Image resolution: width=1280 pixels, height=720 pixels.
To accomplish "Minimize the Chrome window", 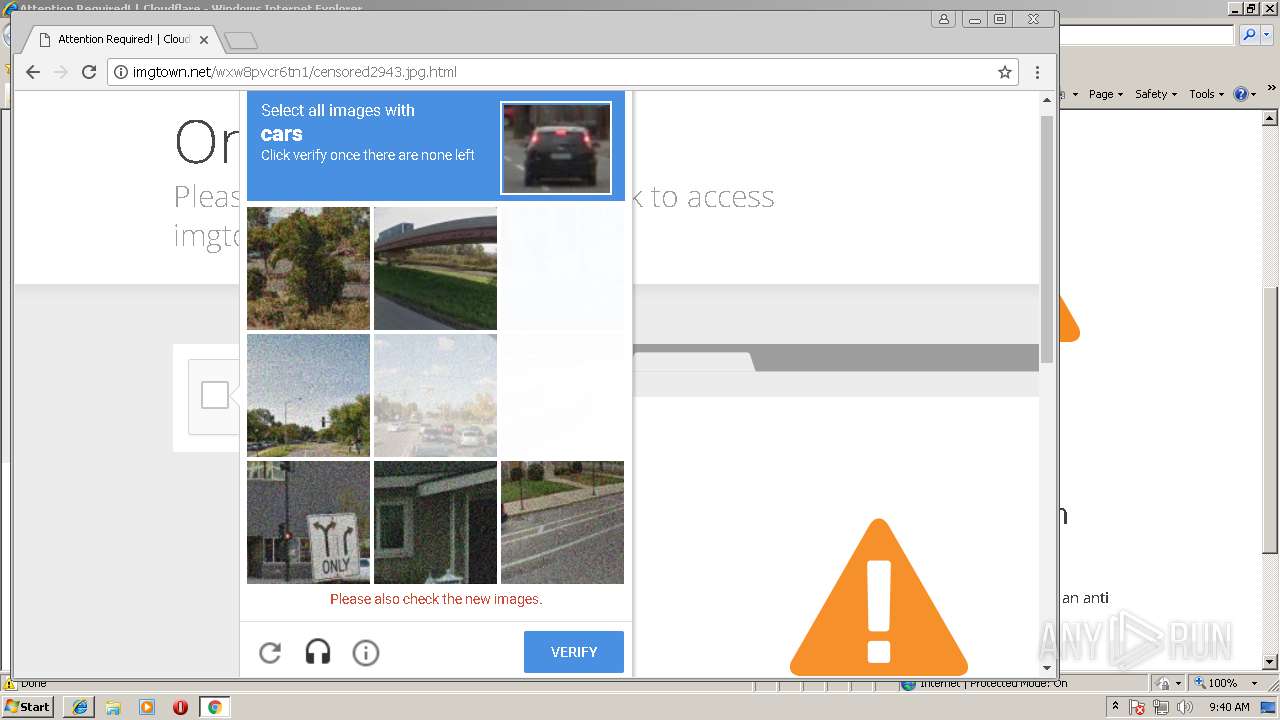I will point(974,19).
